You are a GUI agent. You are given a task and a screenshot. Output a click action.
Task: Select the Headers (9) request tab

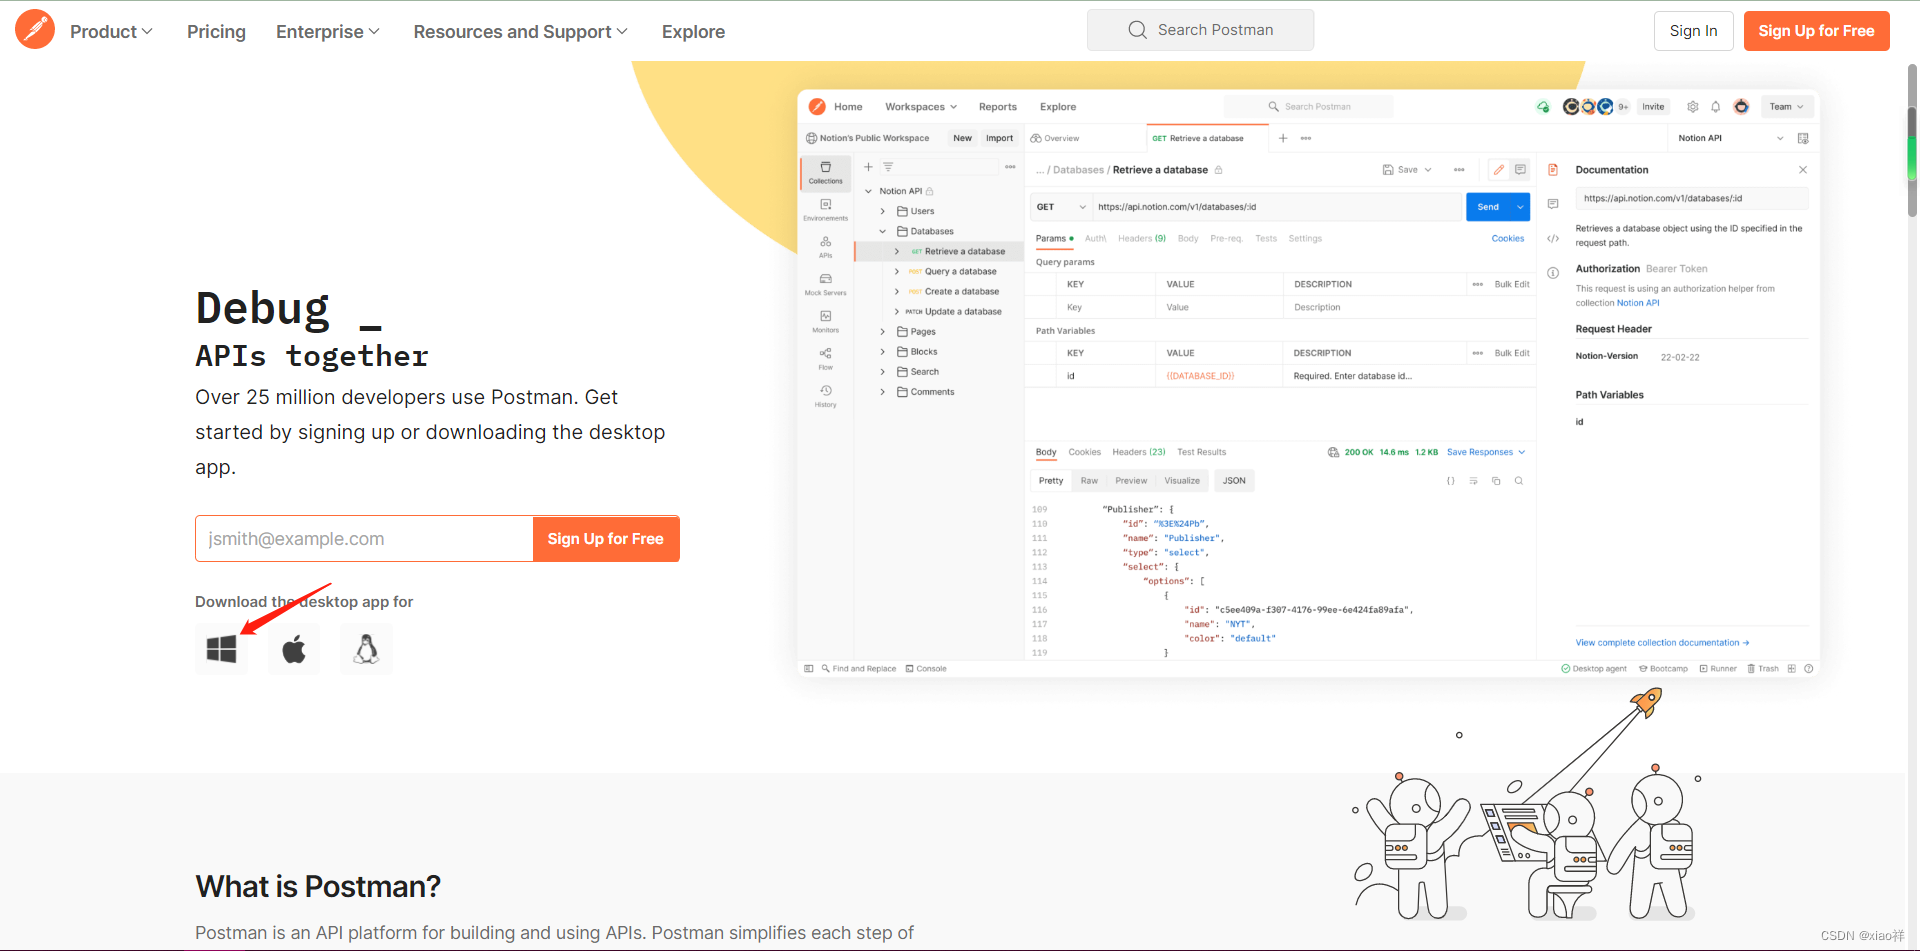click(x=1142, y=238)
